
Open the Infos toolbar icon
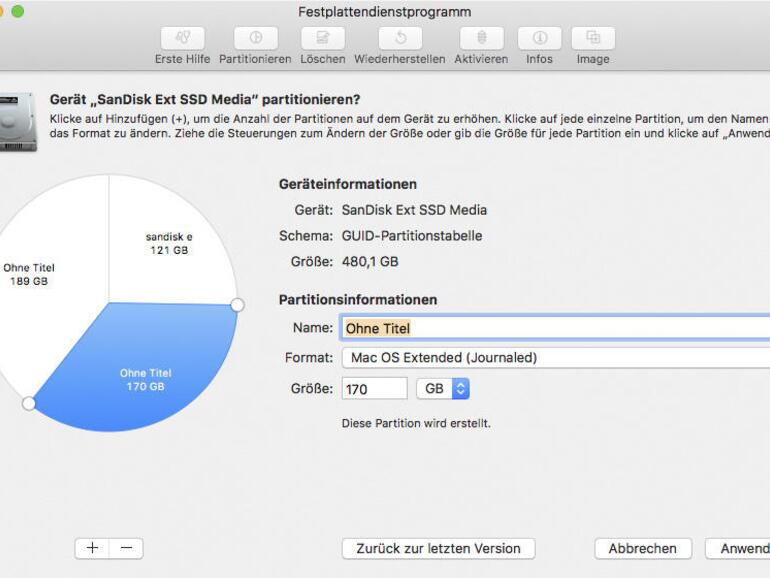[539, 38]
